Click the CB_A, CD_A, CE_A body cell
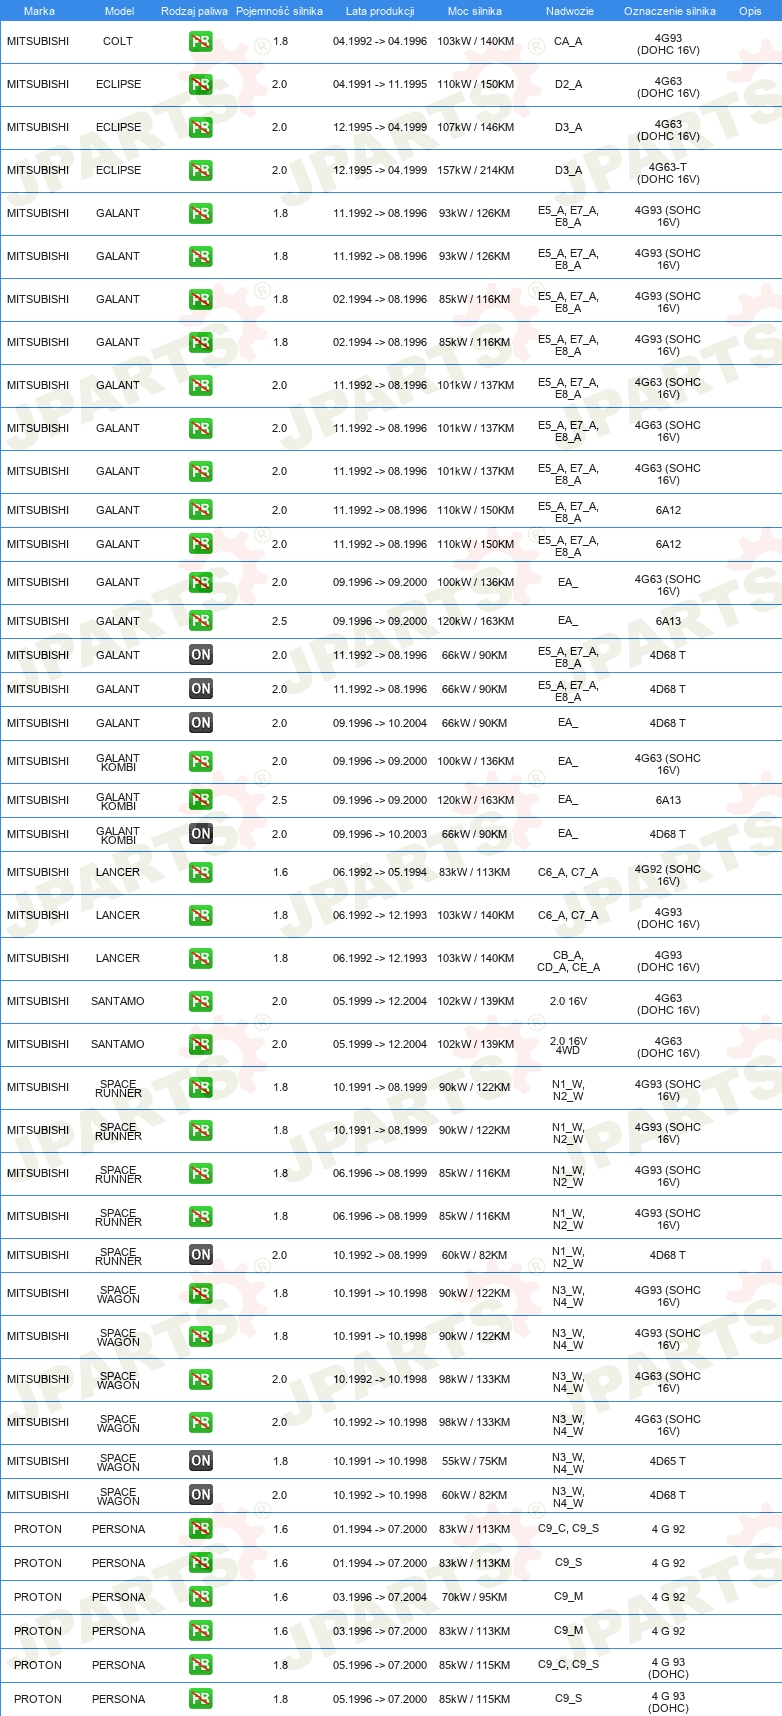This screenshot has width=782, height=1716. pos(568,961)
